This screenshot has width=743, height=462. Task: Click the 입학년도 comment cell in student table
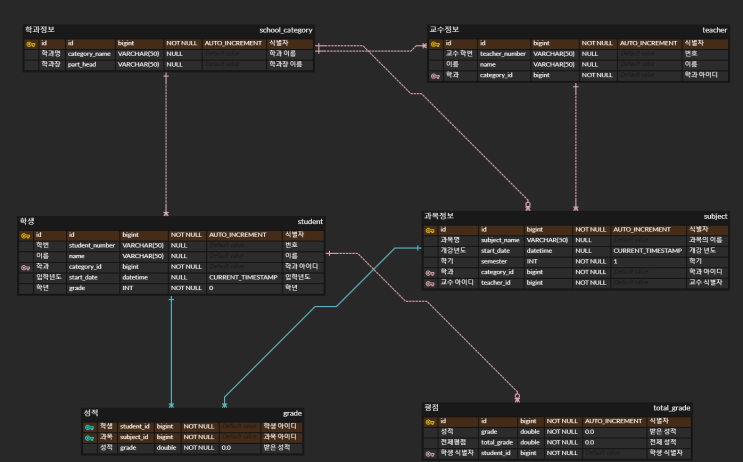pyautogui.click(x=302, y=278)
